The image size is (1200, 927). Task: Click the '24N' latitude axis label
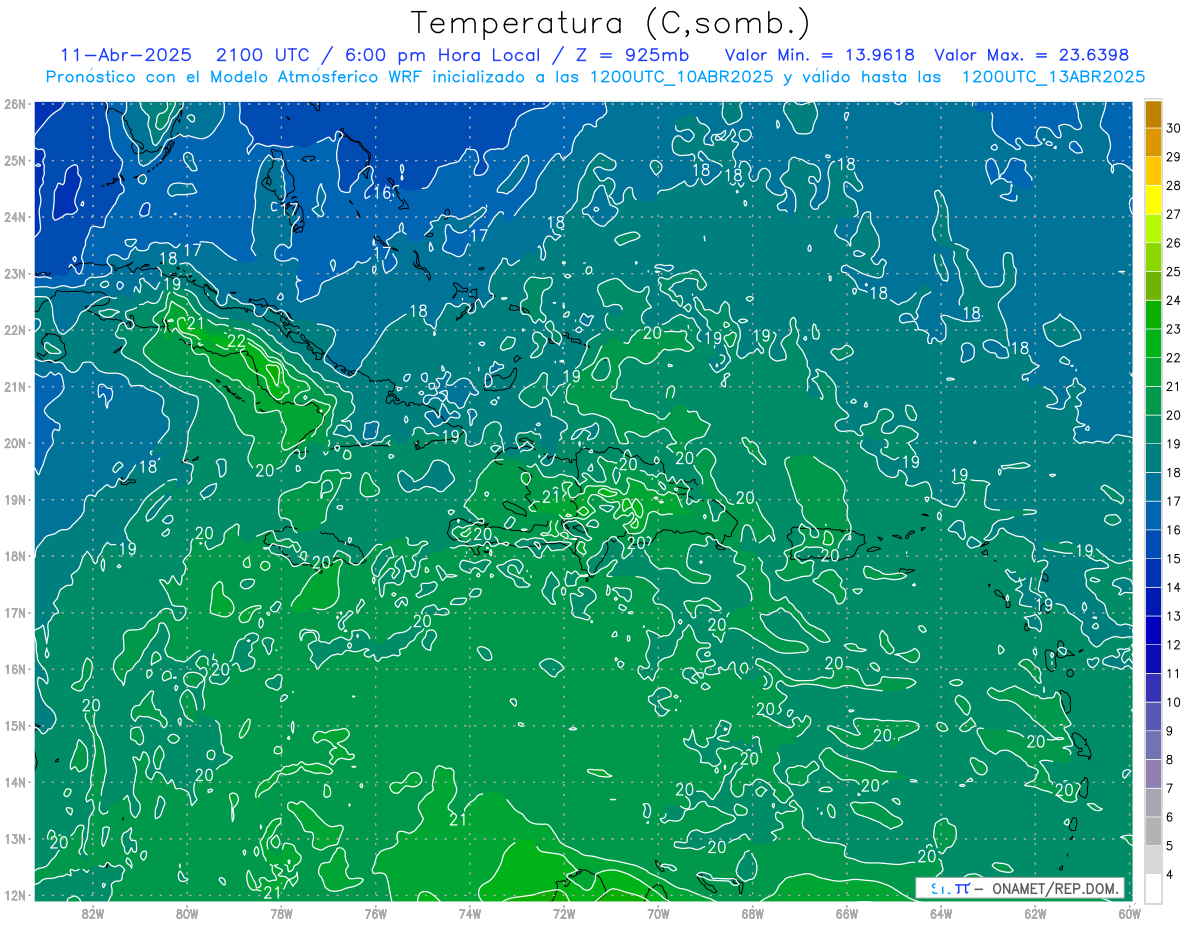pyautogui.click(x=14, y=217)
